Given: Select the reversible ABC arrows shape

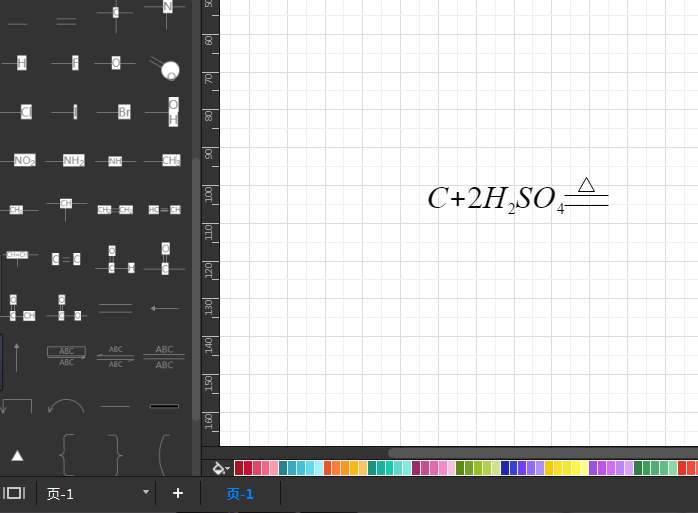Looking at the screenshot, I should click(x=115, y=357).
